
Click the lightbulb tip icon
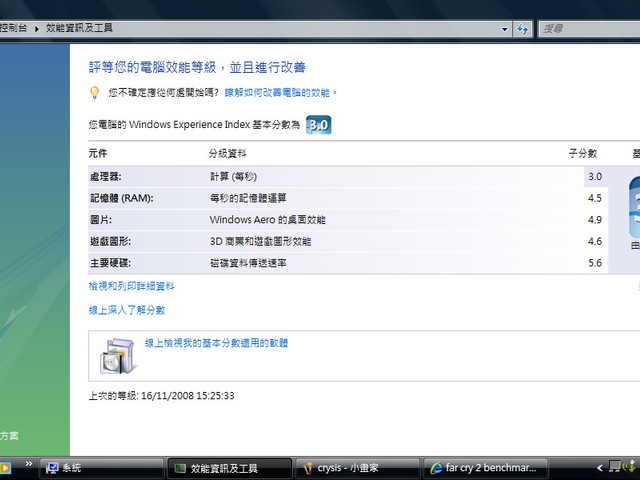(94, 93)
